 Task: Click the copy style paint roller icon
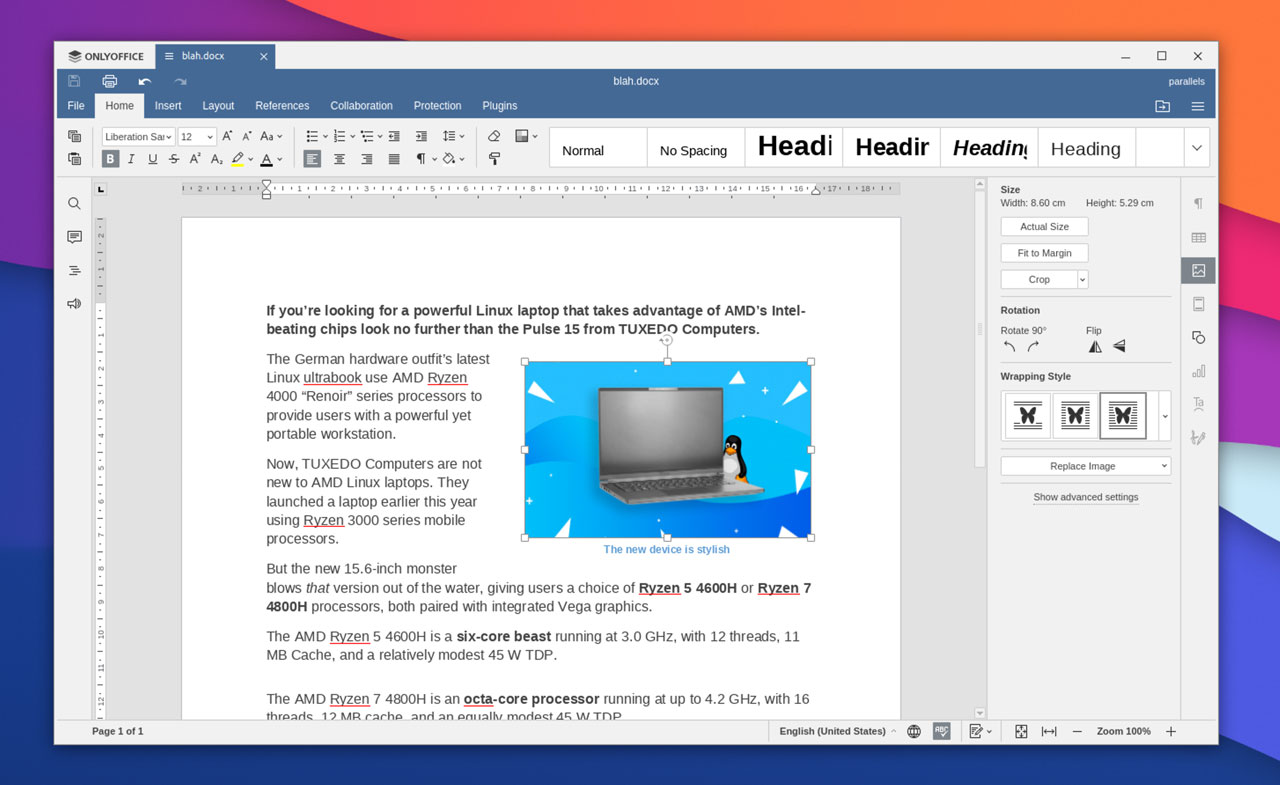494,159
